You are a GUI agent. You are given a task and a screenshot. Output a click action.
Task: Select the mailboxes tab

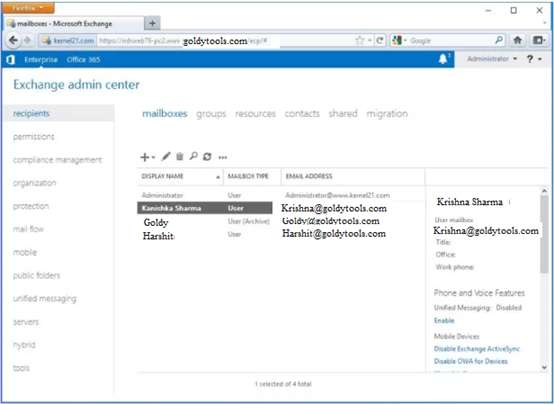click(165, 113)
